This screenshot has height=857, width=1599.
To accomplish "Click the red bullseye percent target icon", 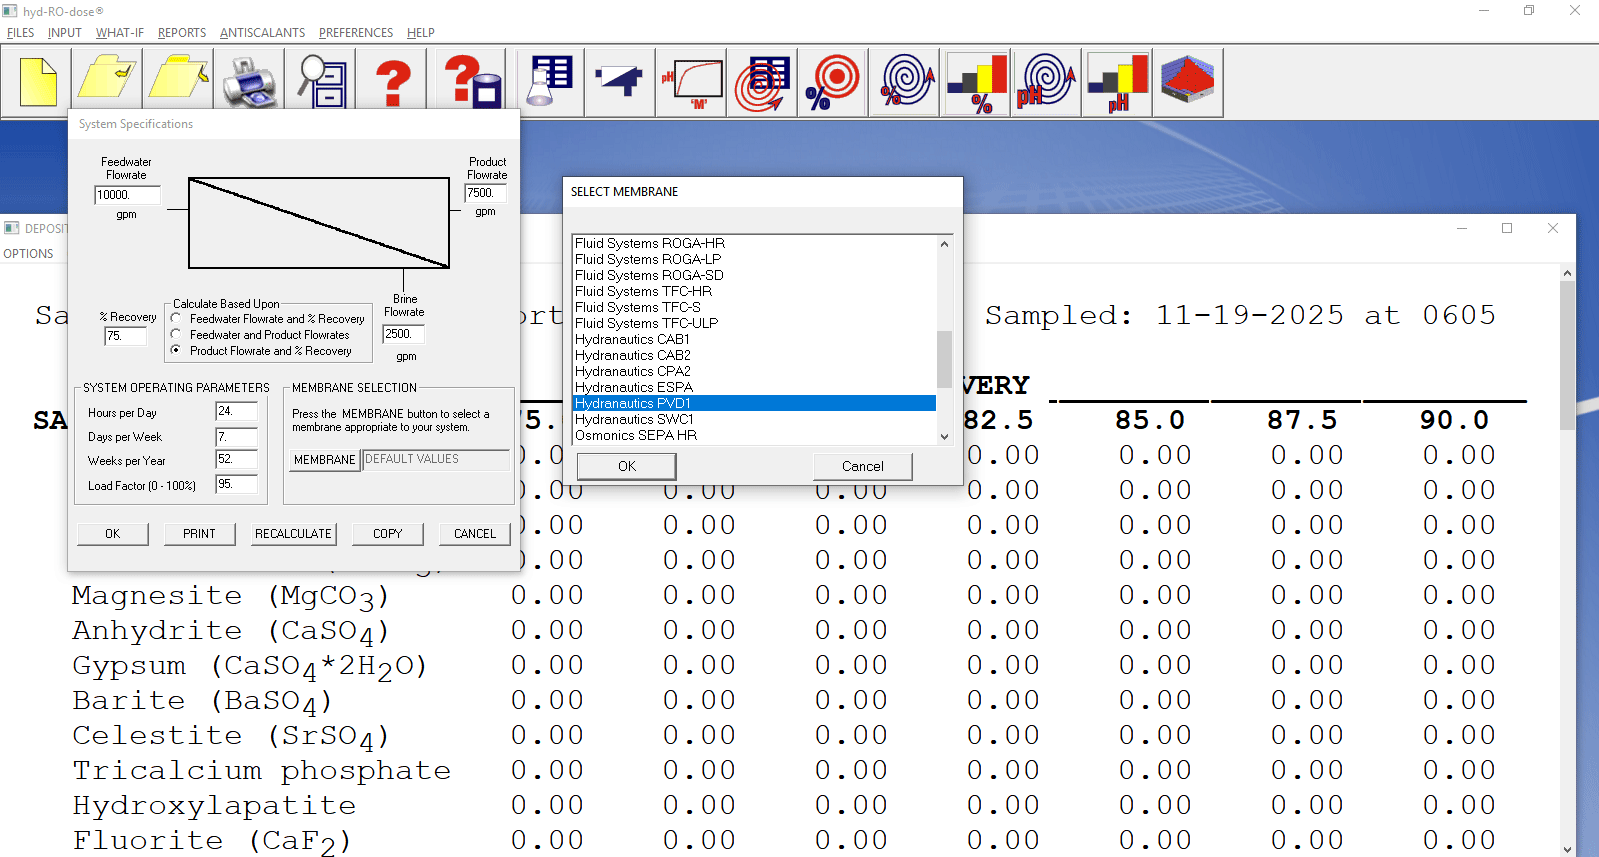I will (x=832, y=82).
